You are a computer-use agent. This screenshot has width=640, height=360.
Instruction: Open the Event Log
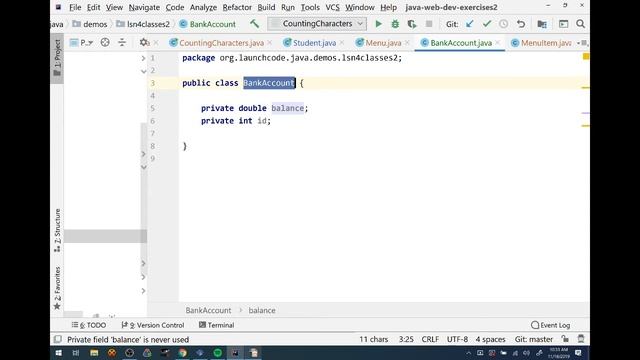point(550,325)
